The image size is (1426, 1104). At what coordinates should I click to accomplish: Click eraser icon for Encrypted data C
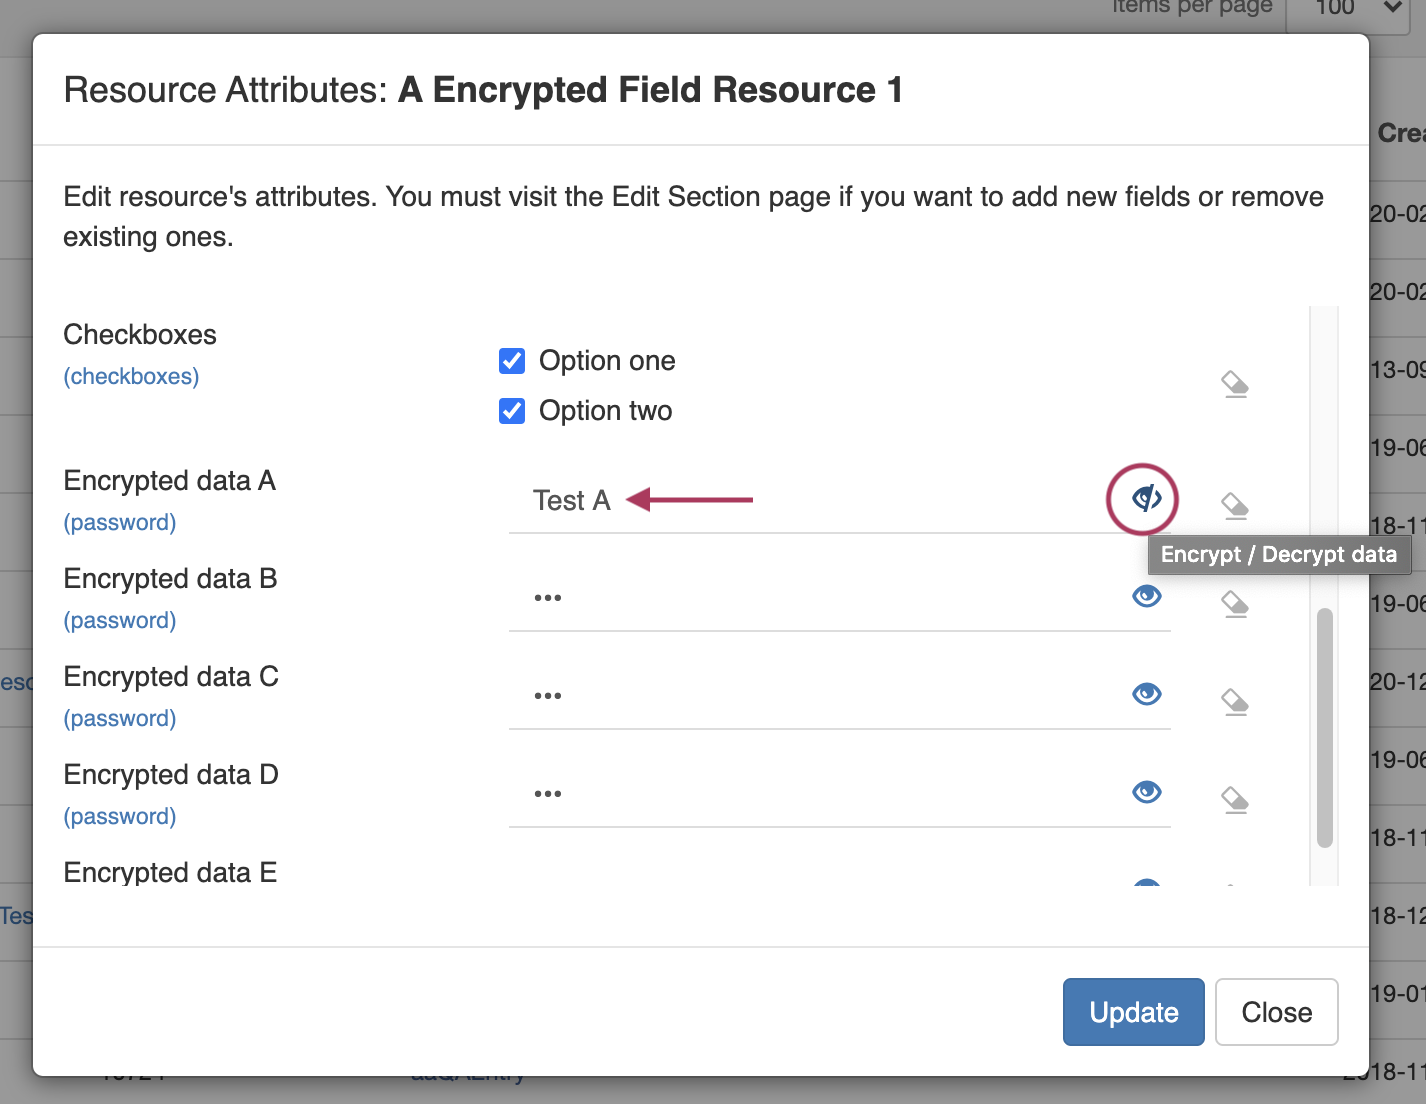pyautogui.click(x=1235, y=702)
